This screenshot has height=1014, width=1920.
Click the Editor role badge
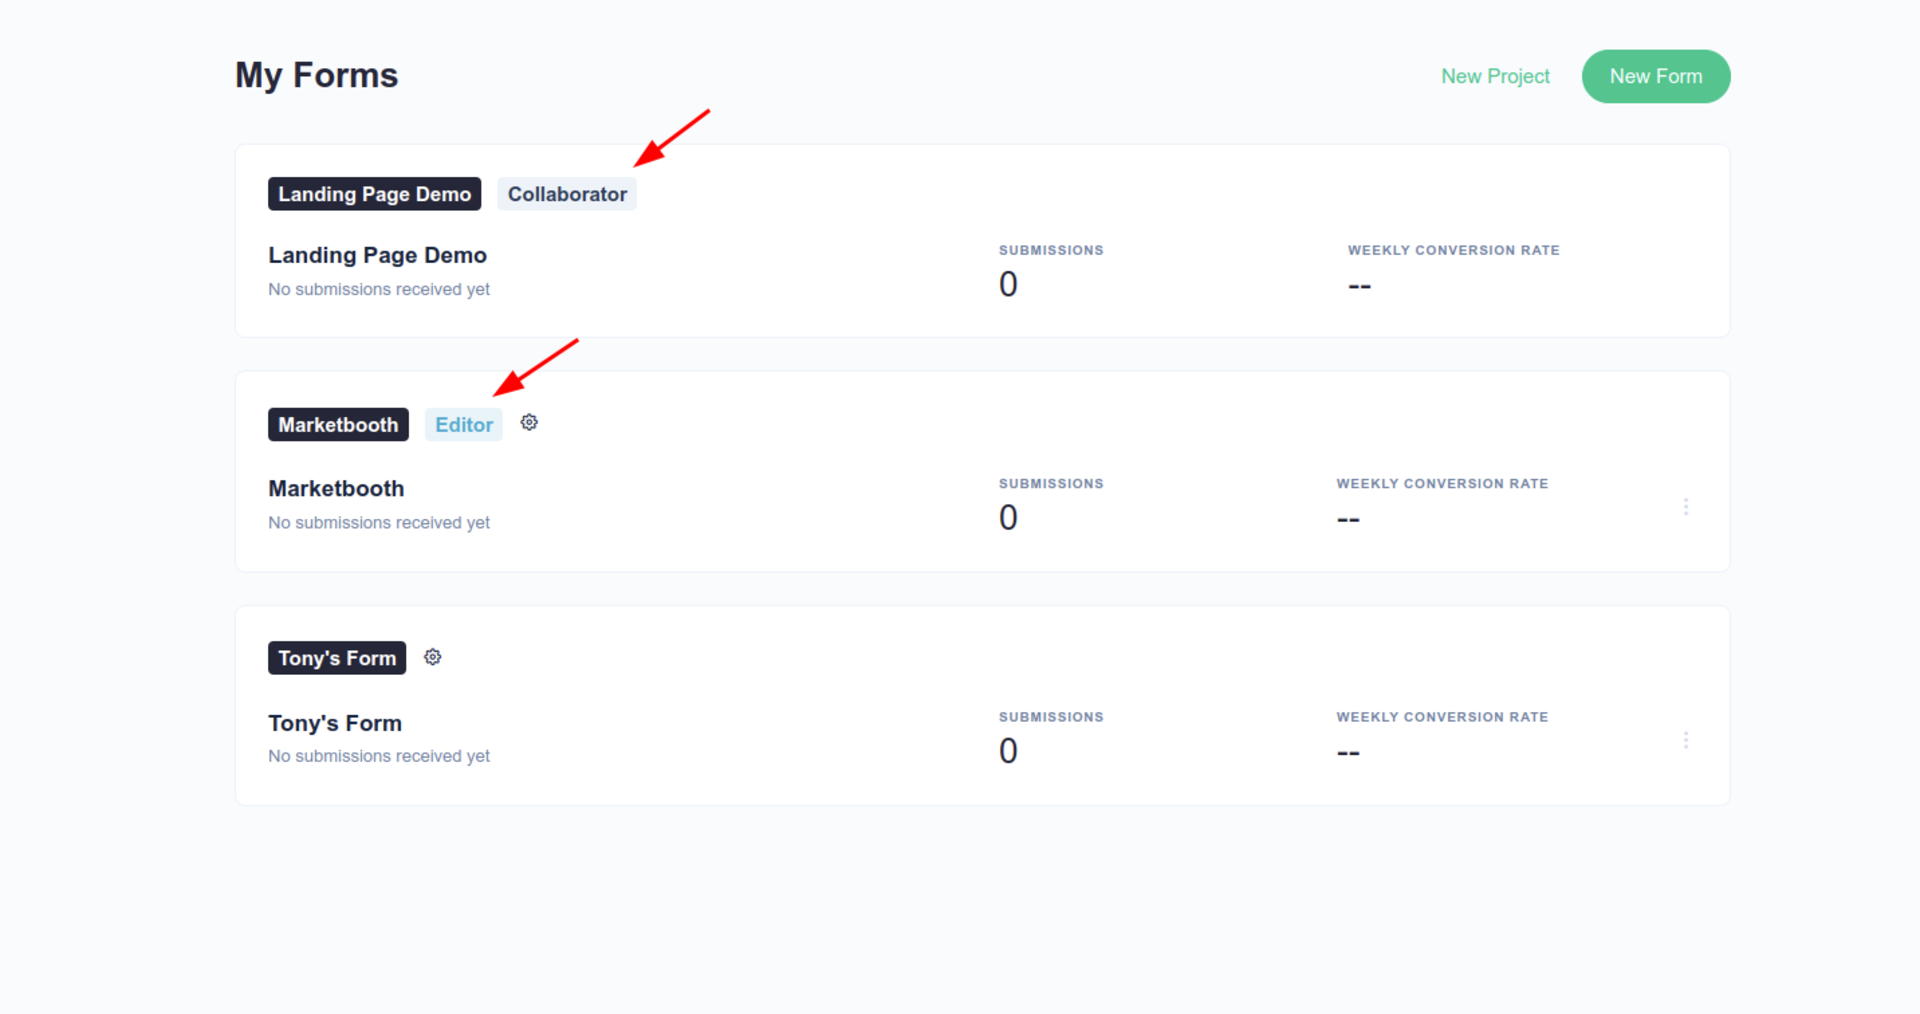point(464,424)
